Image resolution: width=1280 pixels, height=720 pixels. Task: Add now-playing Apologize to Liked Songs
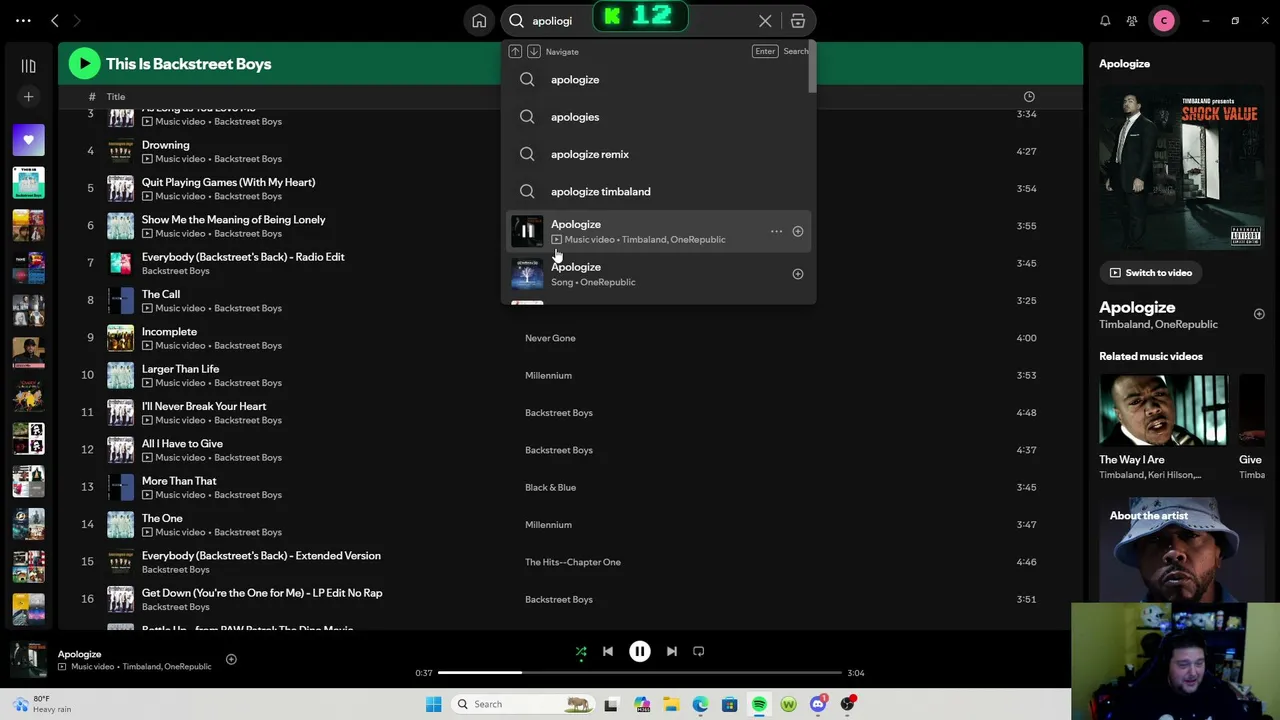[231, 659]
